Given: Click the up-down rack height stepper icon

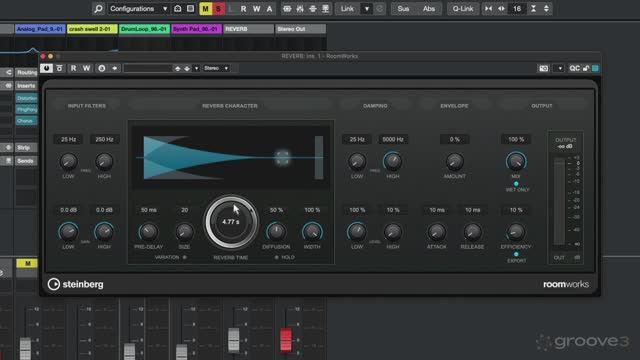Looking at the screenshot, I should pos(546,9).
